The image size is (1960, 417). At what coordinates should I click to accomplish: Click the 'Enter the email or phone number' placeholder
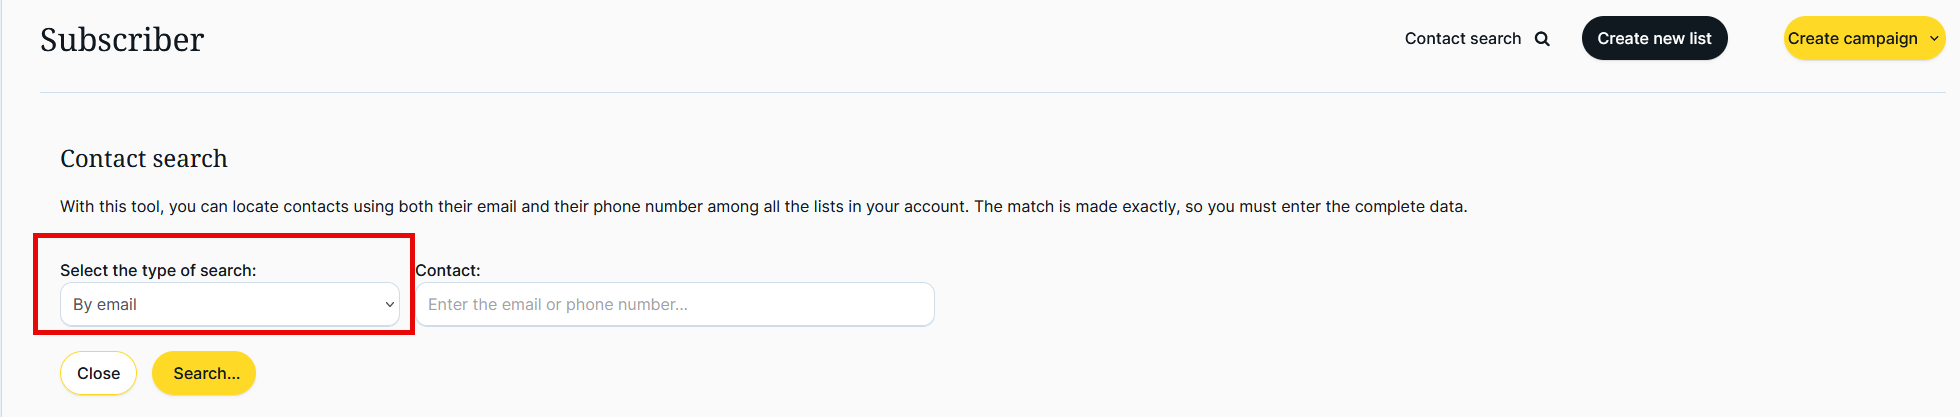point(558,305)
